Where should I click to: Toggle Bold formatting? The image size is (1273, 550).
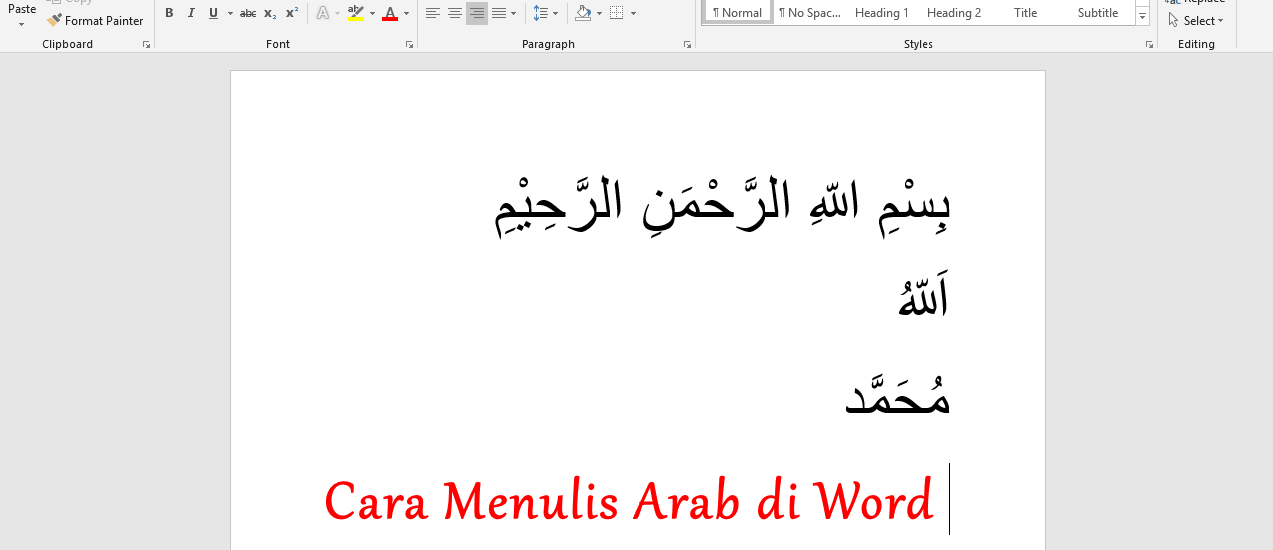click(x=169, y=13)
